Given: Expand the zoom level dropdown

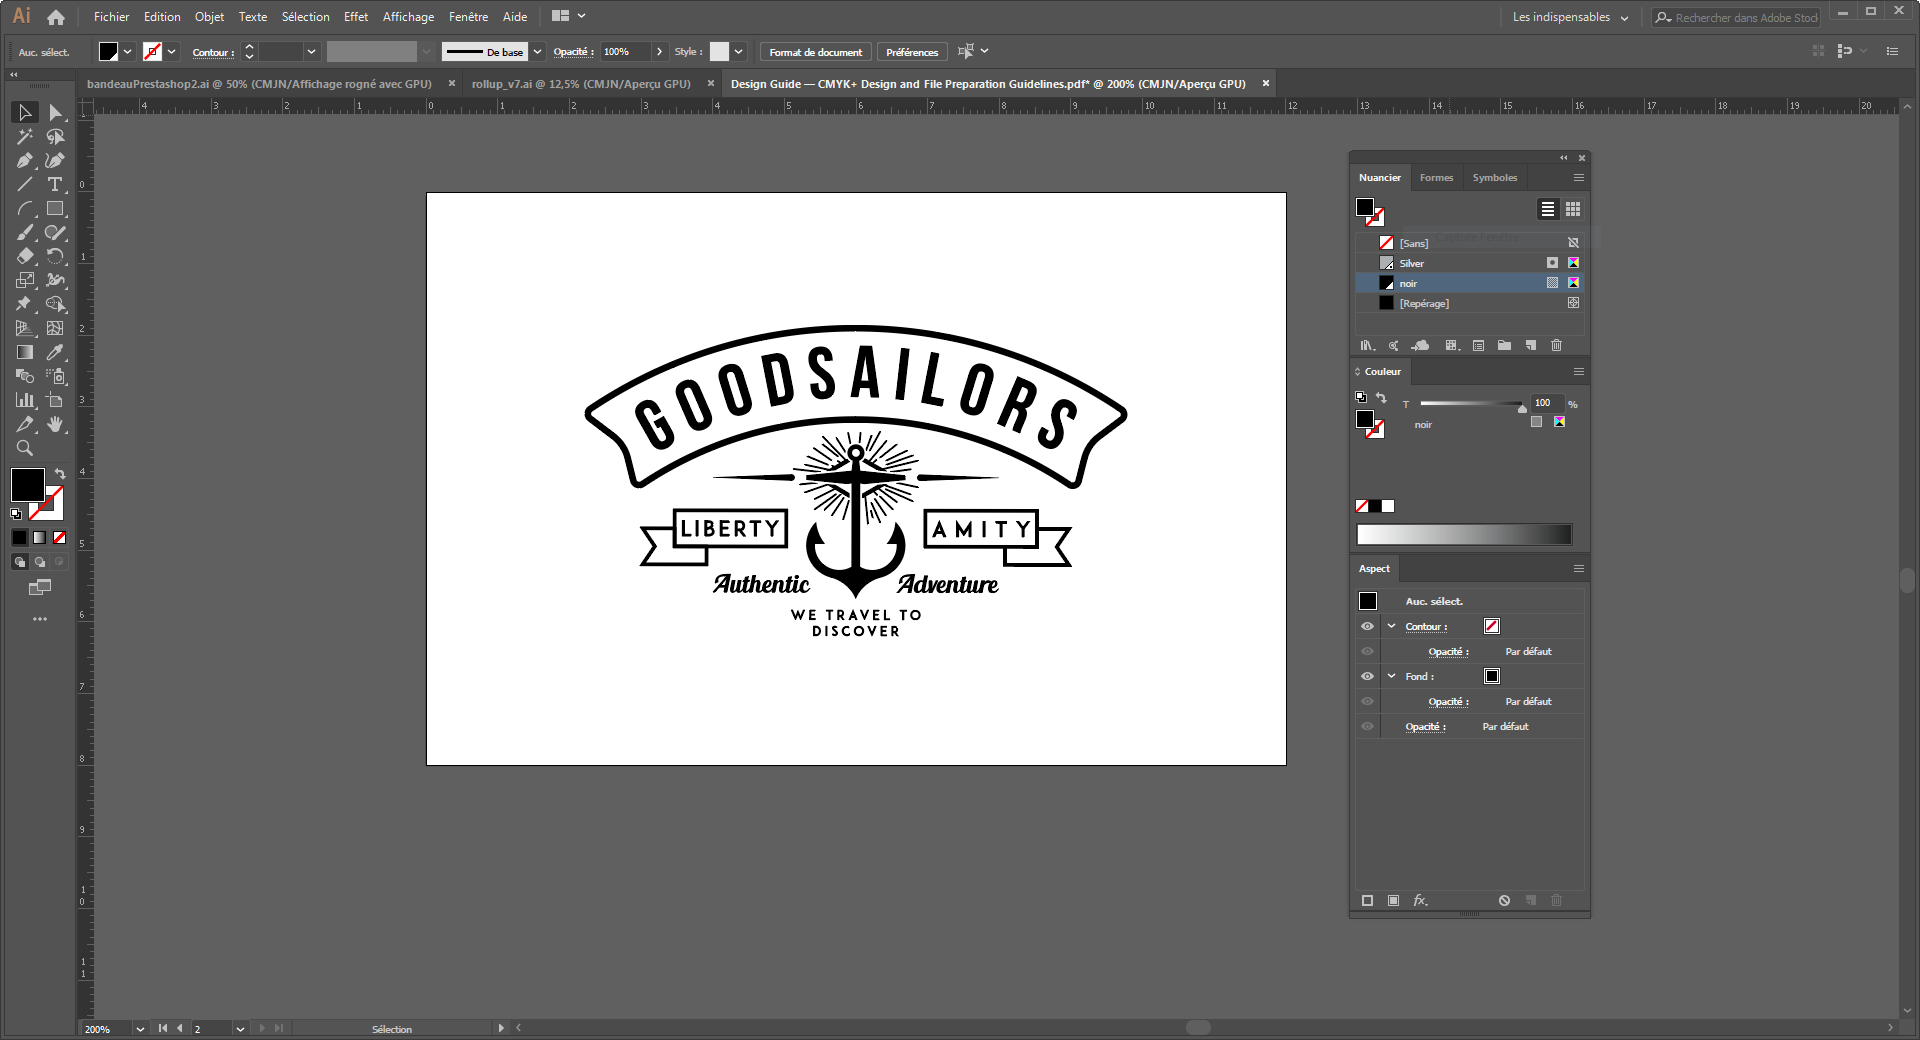Looking at the screenshot, I should click(x=140, y=1029).
